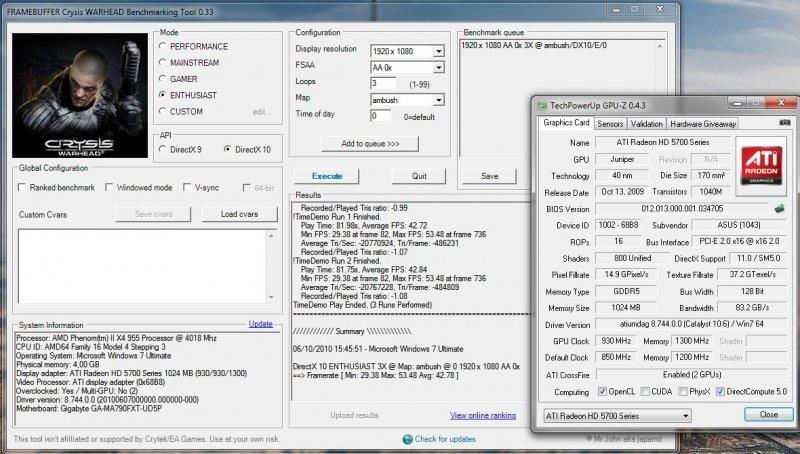The width and height of the screenshot is (800, 454).
Task: Choose DirectX 9 as the API
Action: (162, 149)
